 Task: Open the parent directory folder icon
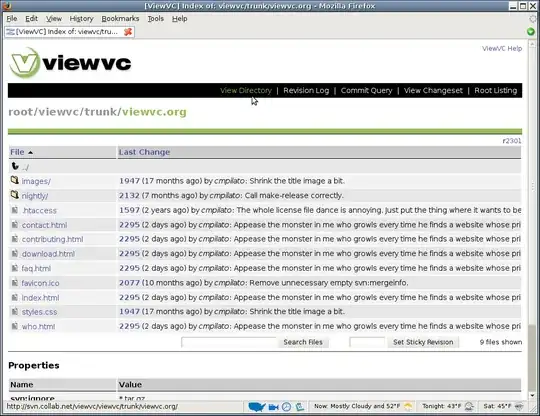(x=15, y=166)
